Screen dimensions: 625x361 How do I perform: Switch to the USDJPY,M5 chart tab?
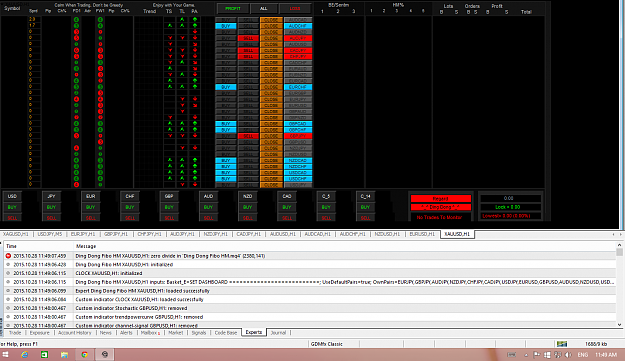(x=50, y=234)
